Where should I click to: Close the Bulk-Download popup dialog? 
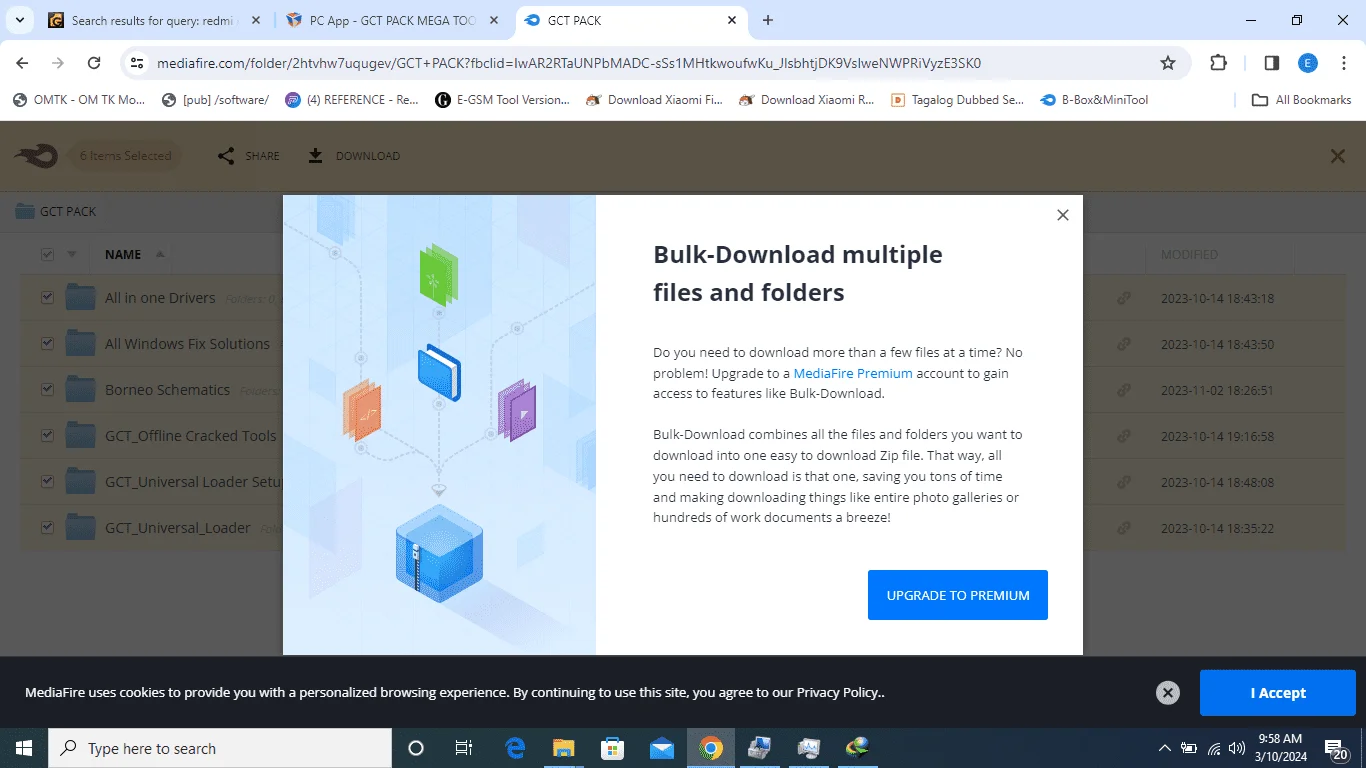[1063, 215]
